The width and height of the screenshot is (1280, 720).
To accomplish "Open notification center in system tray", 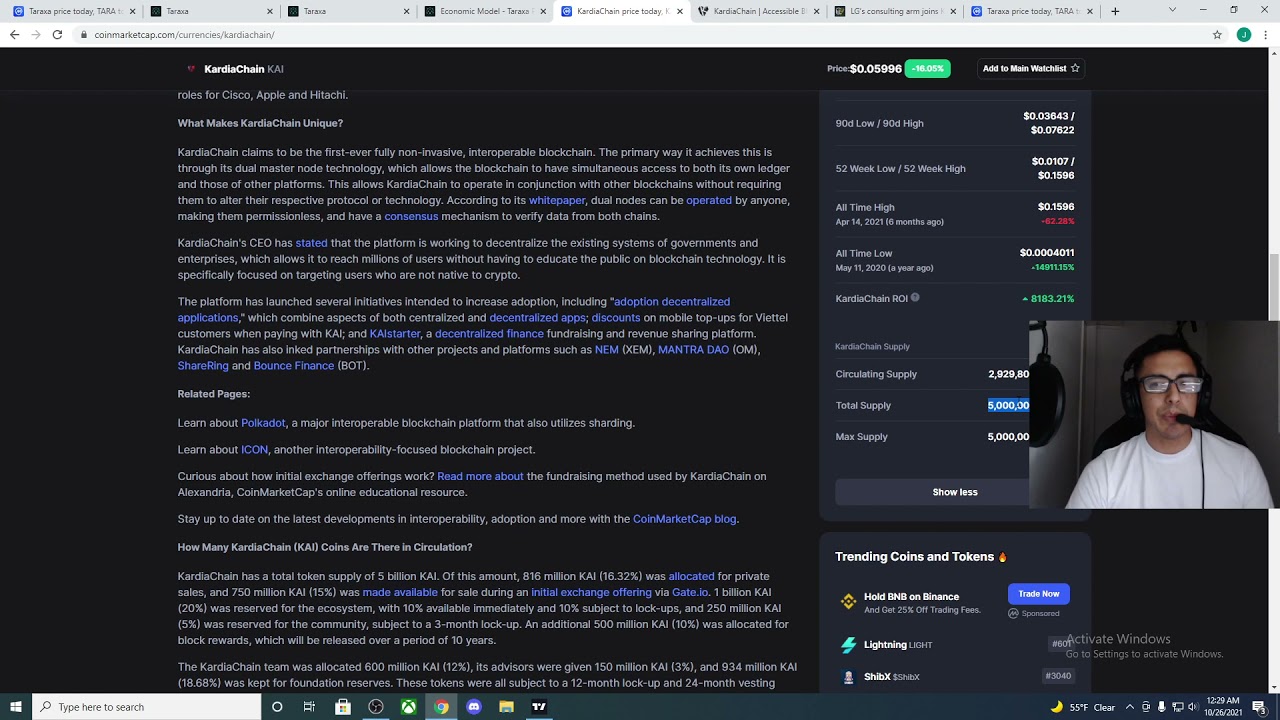I will pos(1259,707).
